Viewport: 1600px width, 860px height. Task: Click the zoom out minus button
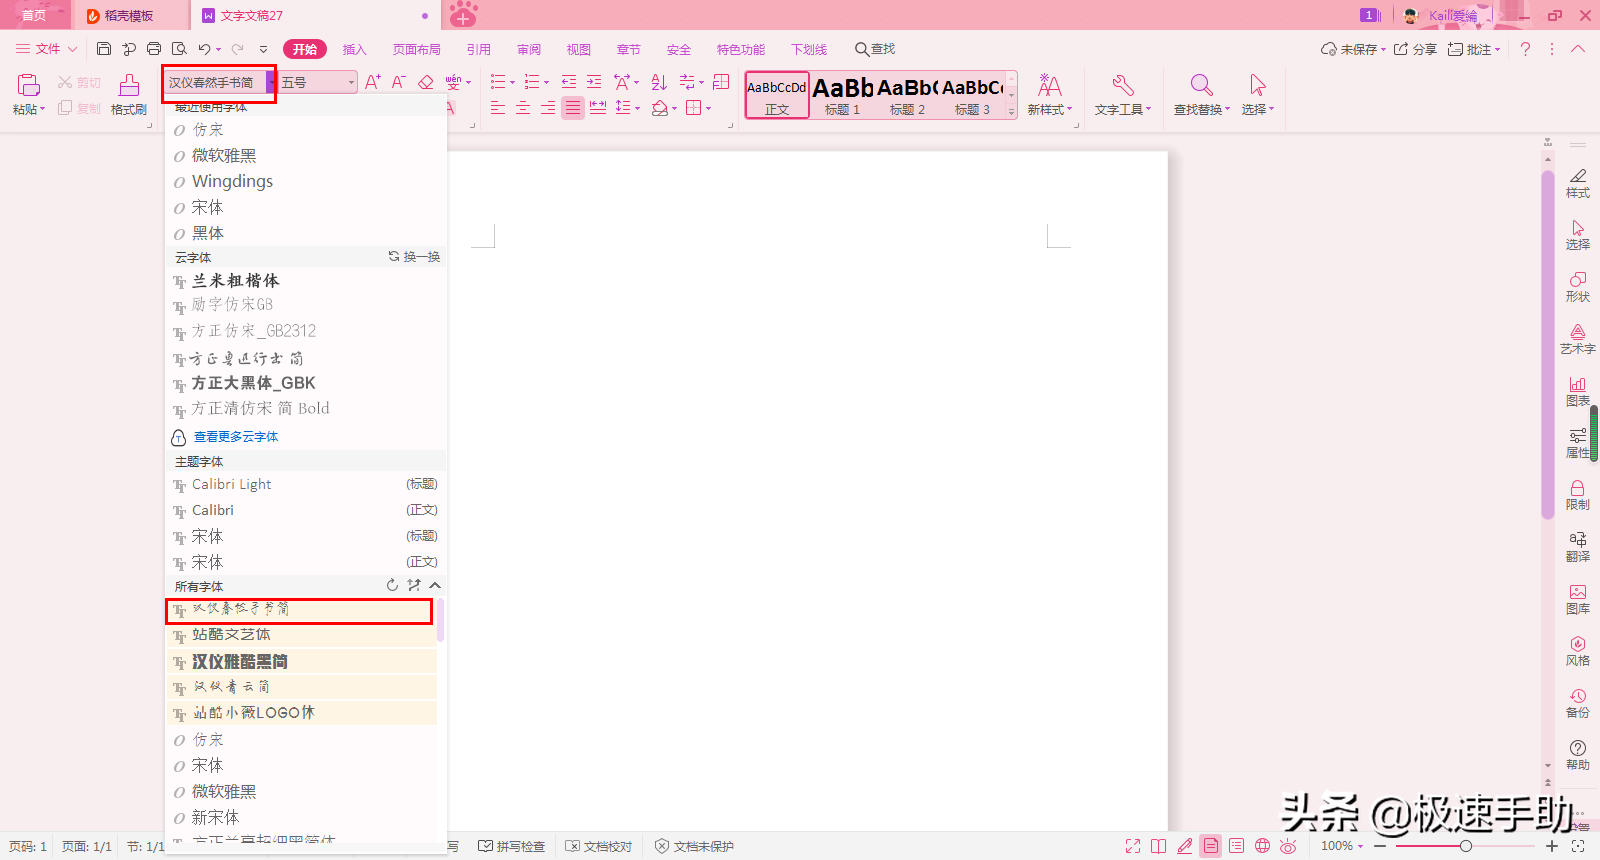(1380, 846)
